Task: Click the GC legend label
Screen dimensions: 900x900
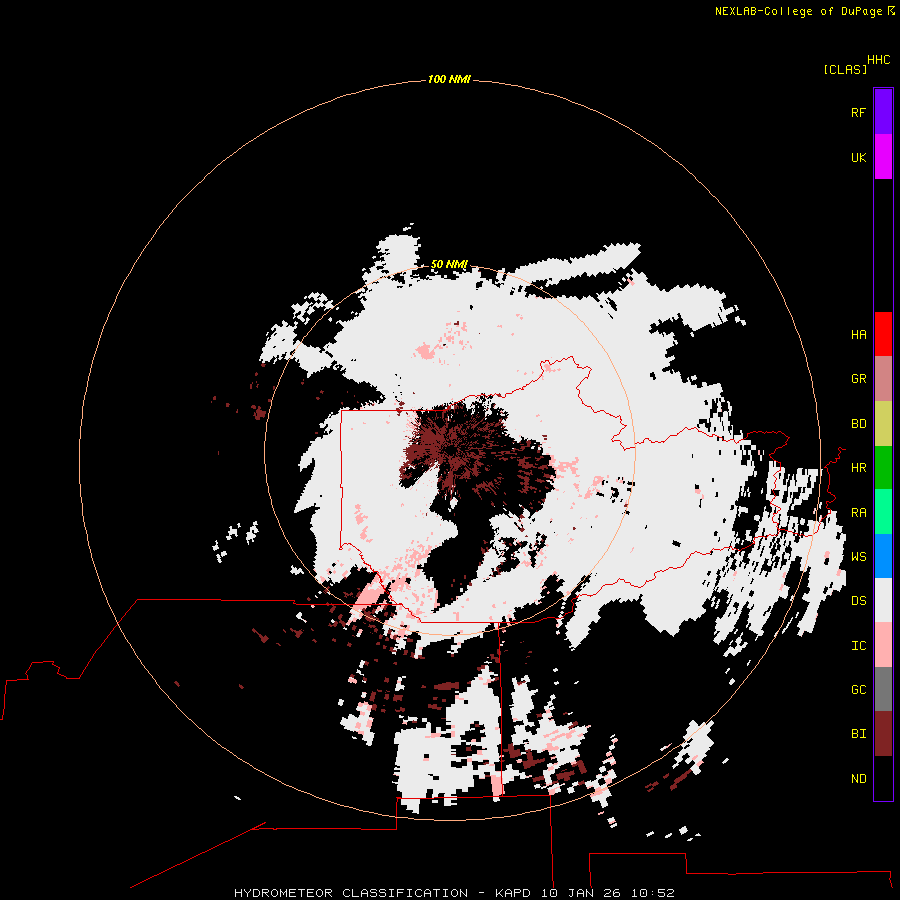Action: click(858, 690)
